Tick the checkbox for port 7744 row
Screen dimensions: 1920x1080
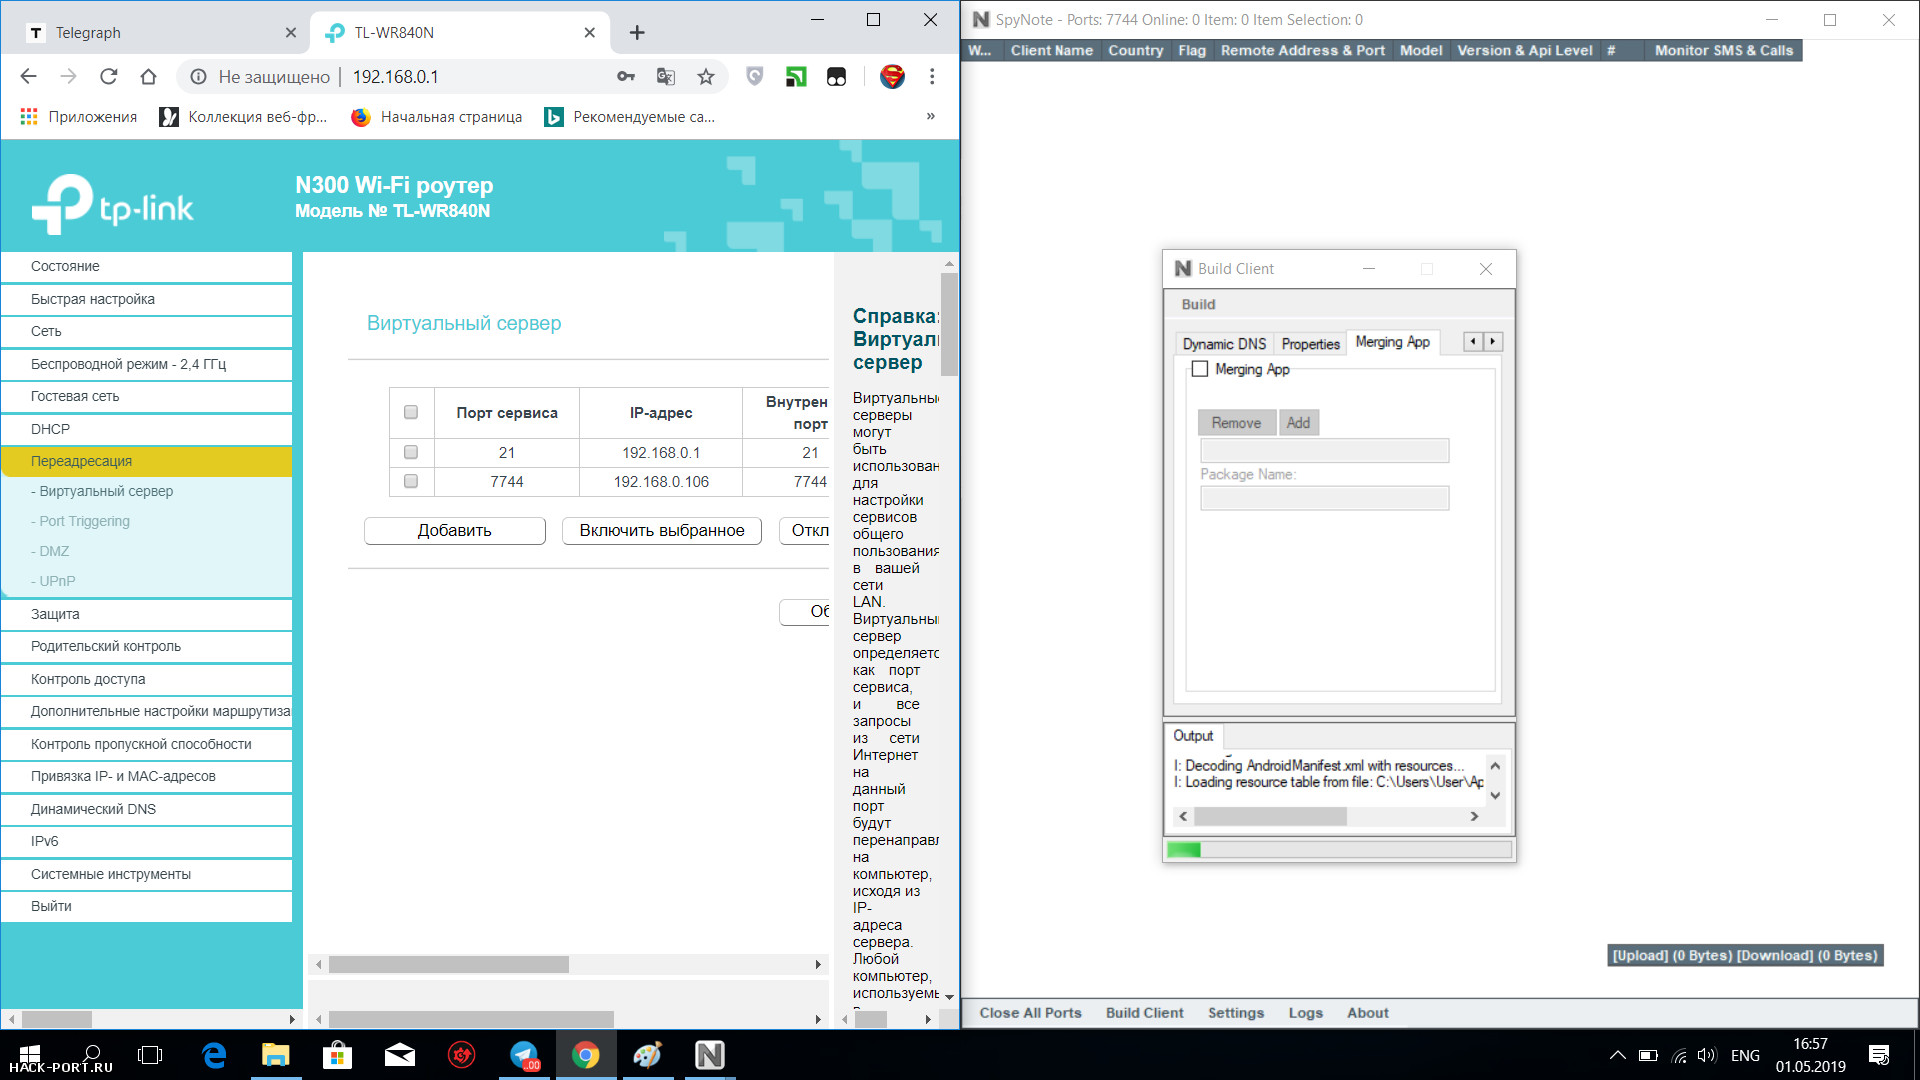pyautogui.click(x=410, y=481)
